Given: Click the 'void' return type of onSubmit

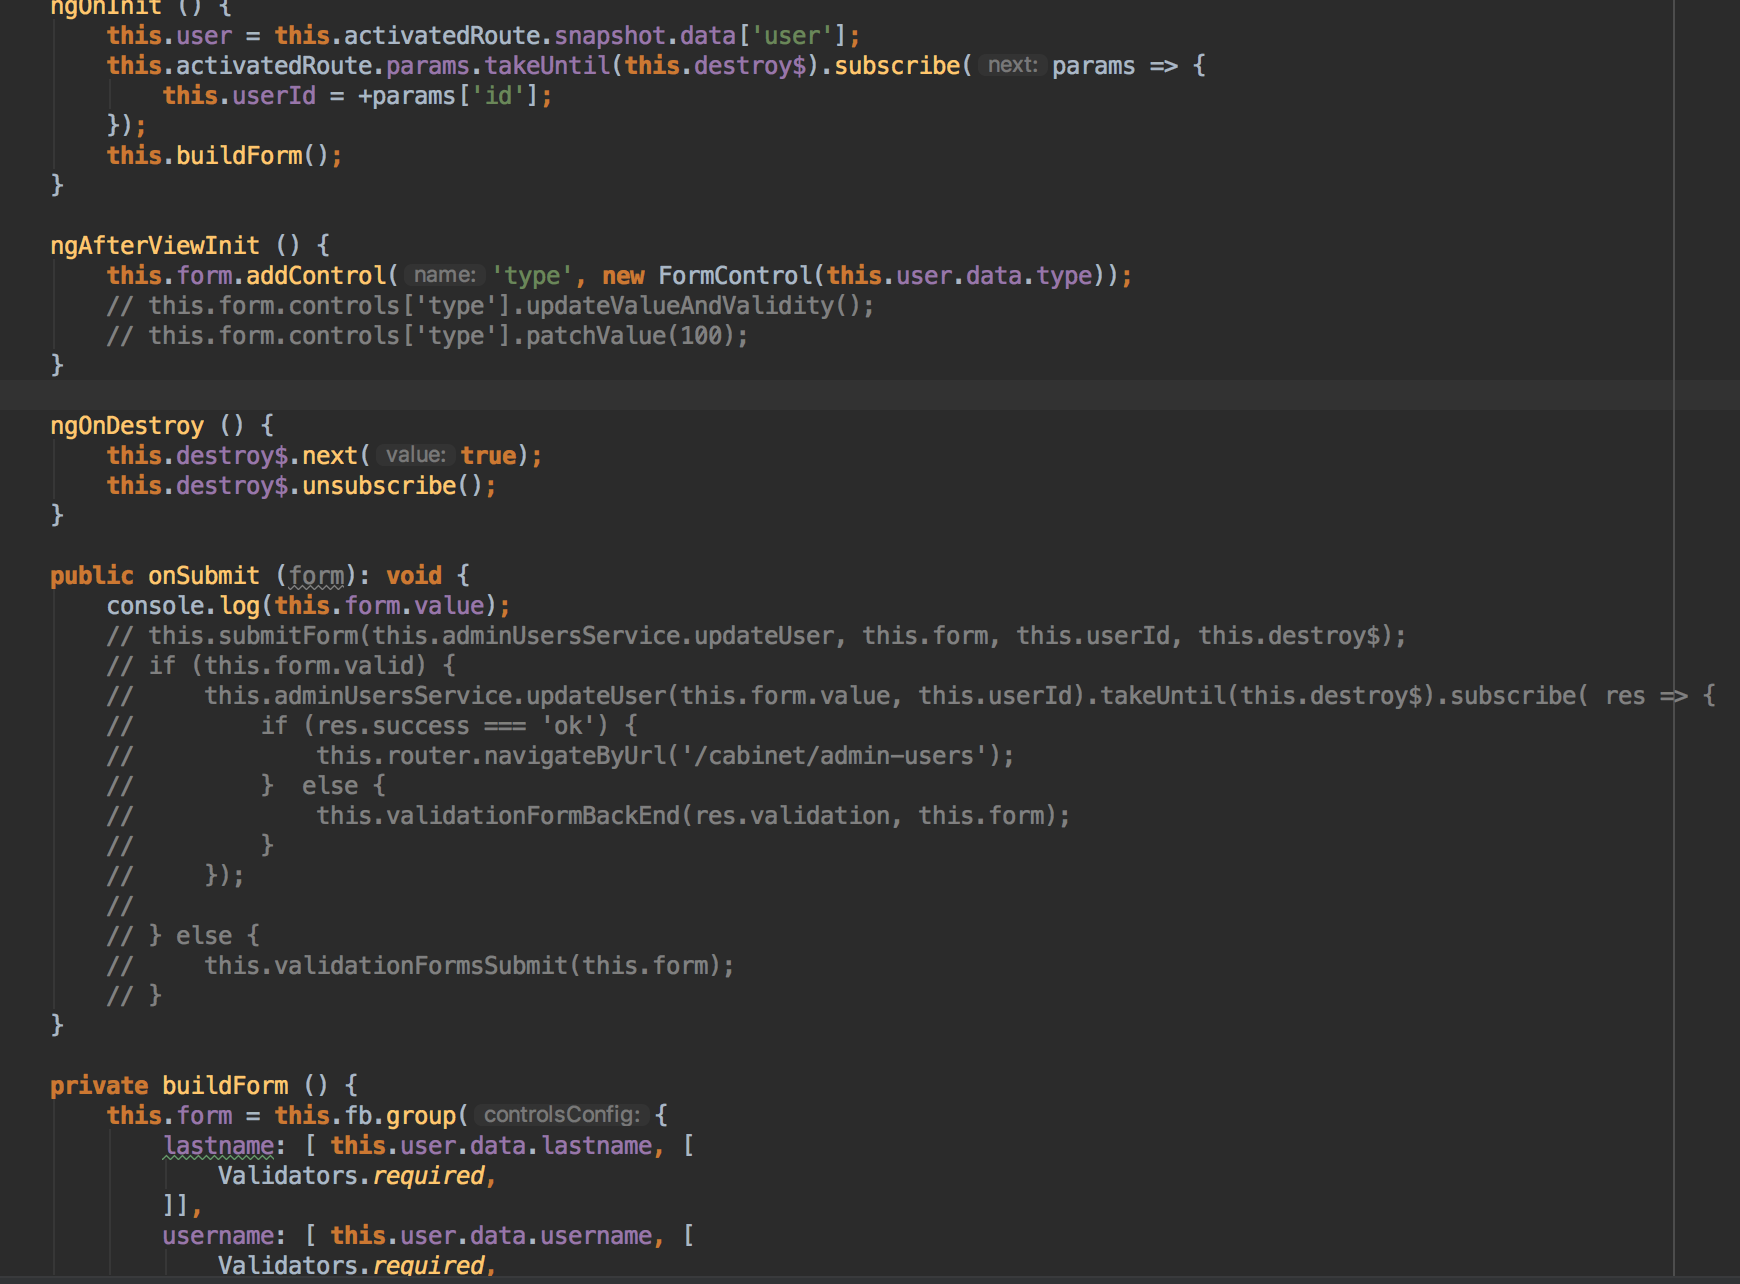Looking at the screenshot, I should click(414, 576).
